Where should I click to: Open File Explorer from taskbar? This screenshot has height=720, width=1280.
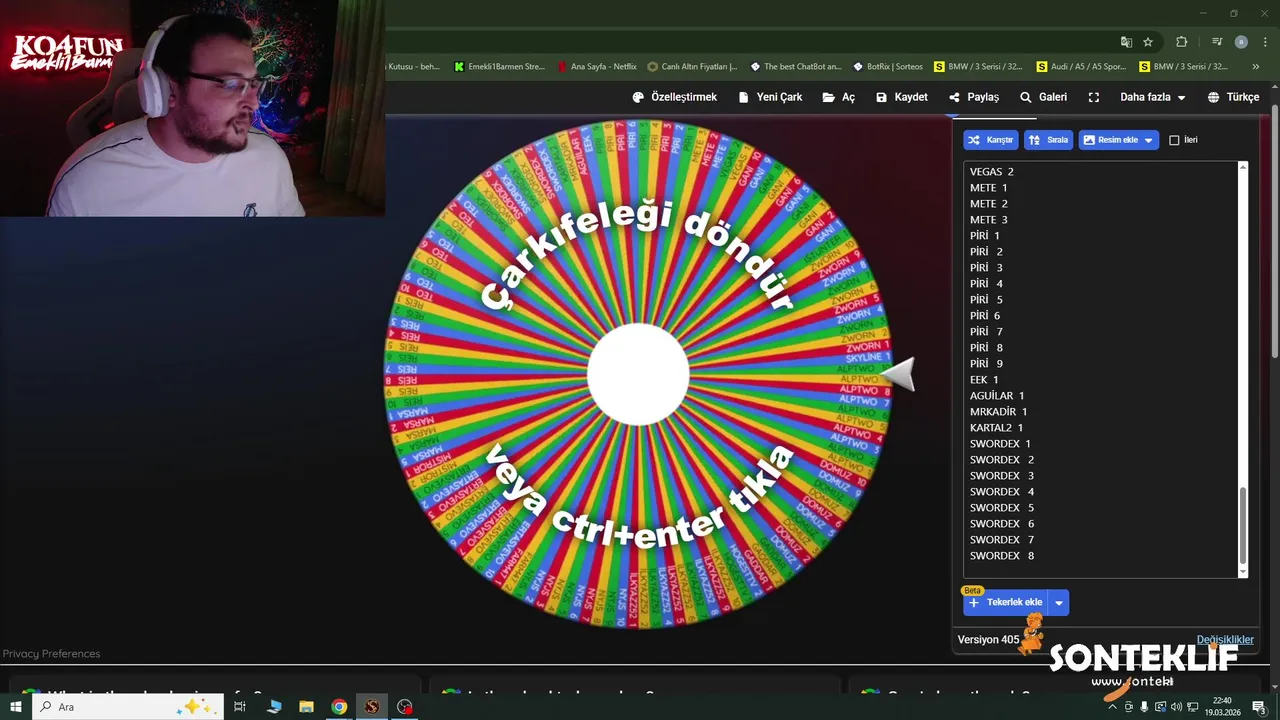pos(307,707)
